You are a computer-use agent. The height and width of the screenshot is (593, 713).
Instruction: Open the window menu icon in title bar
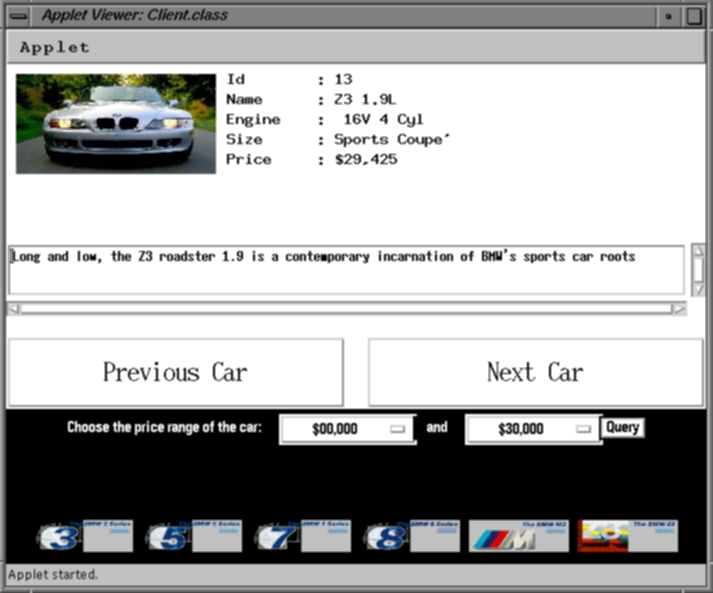click(19, 16)
